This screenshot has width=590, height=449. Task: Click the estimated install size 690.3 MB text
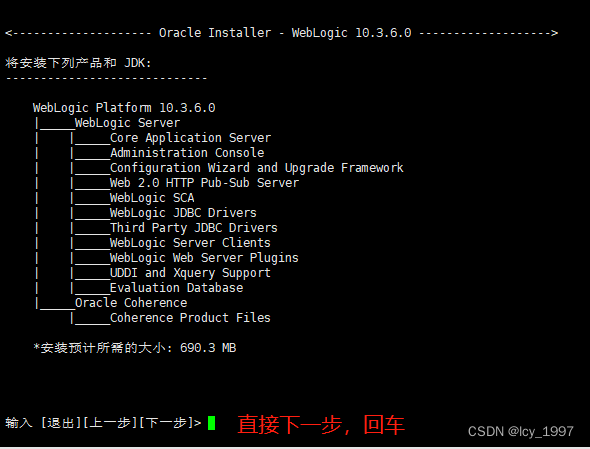coord(135,348)
